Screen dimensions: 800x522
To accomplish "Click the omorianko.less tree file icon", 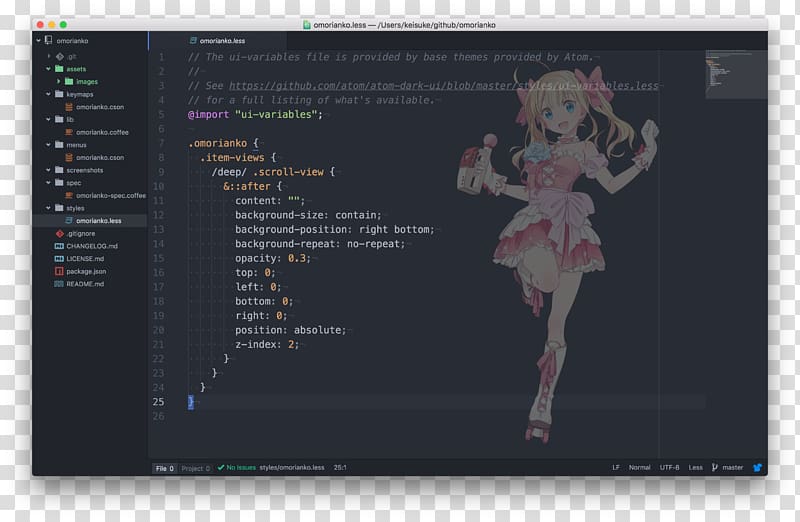I will coord(69,220).
